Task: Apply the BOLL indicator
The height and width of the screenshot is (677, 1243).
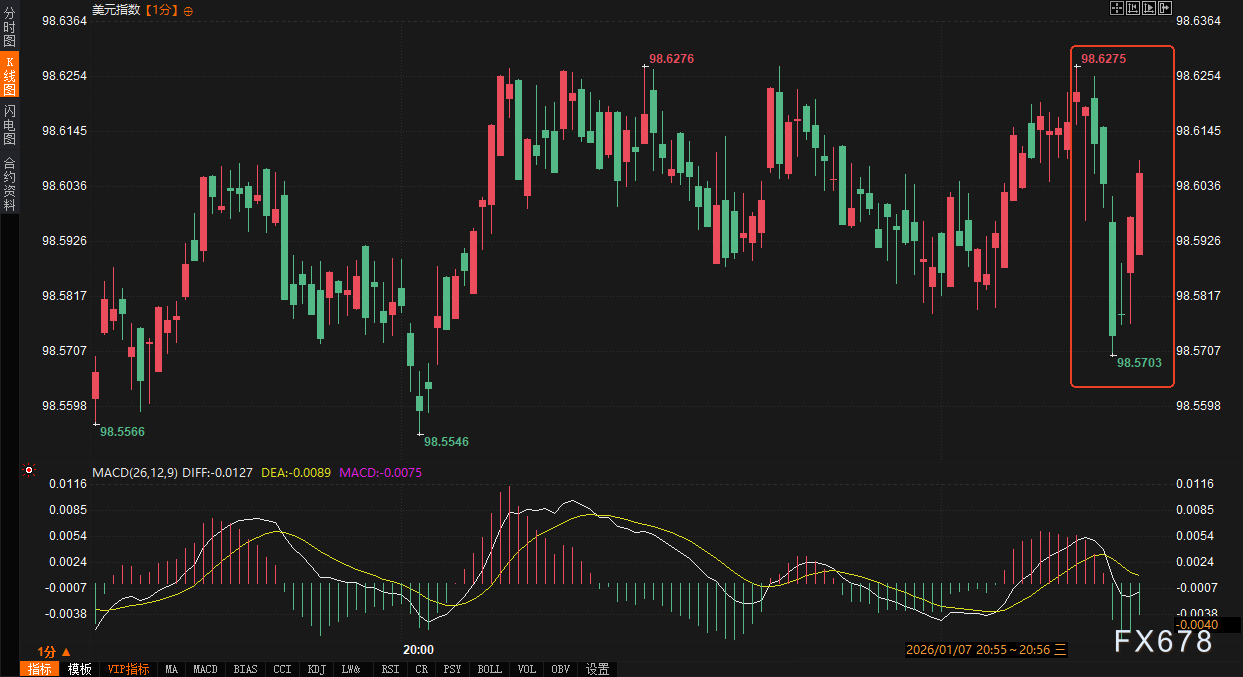Action: [490, 669]
